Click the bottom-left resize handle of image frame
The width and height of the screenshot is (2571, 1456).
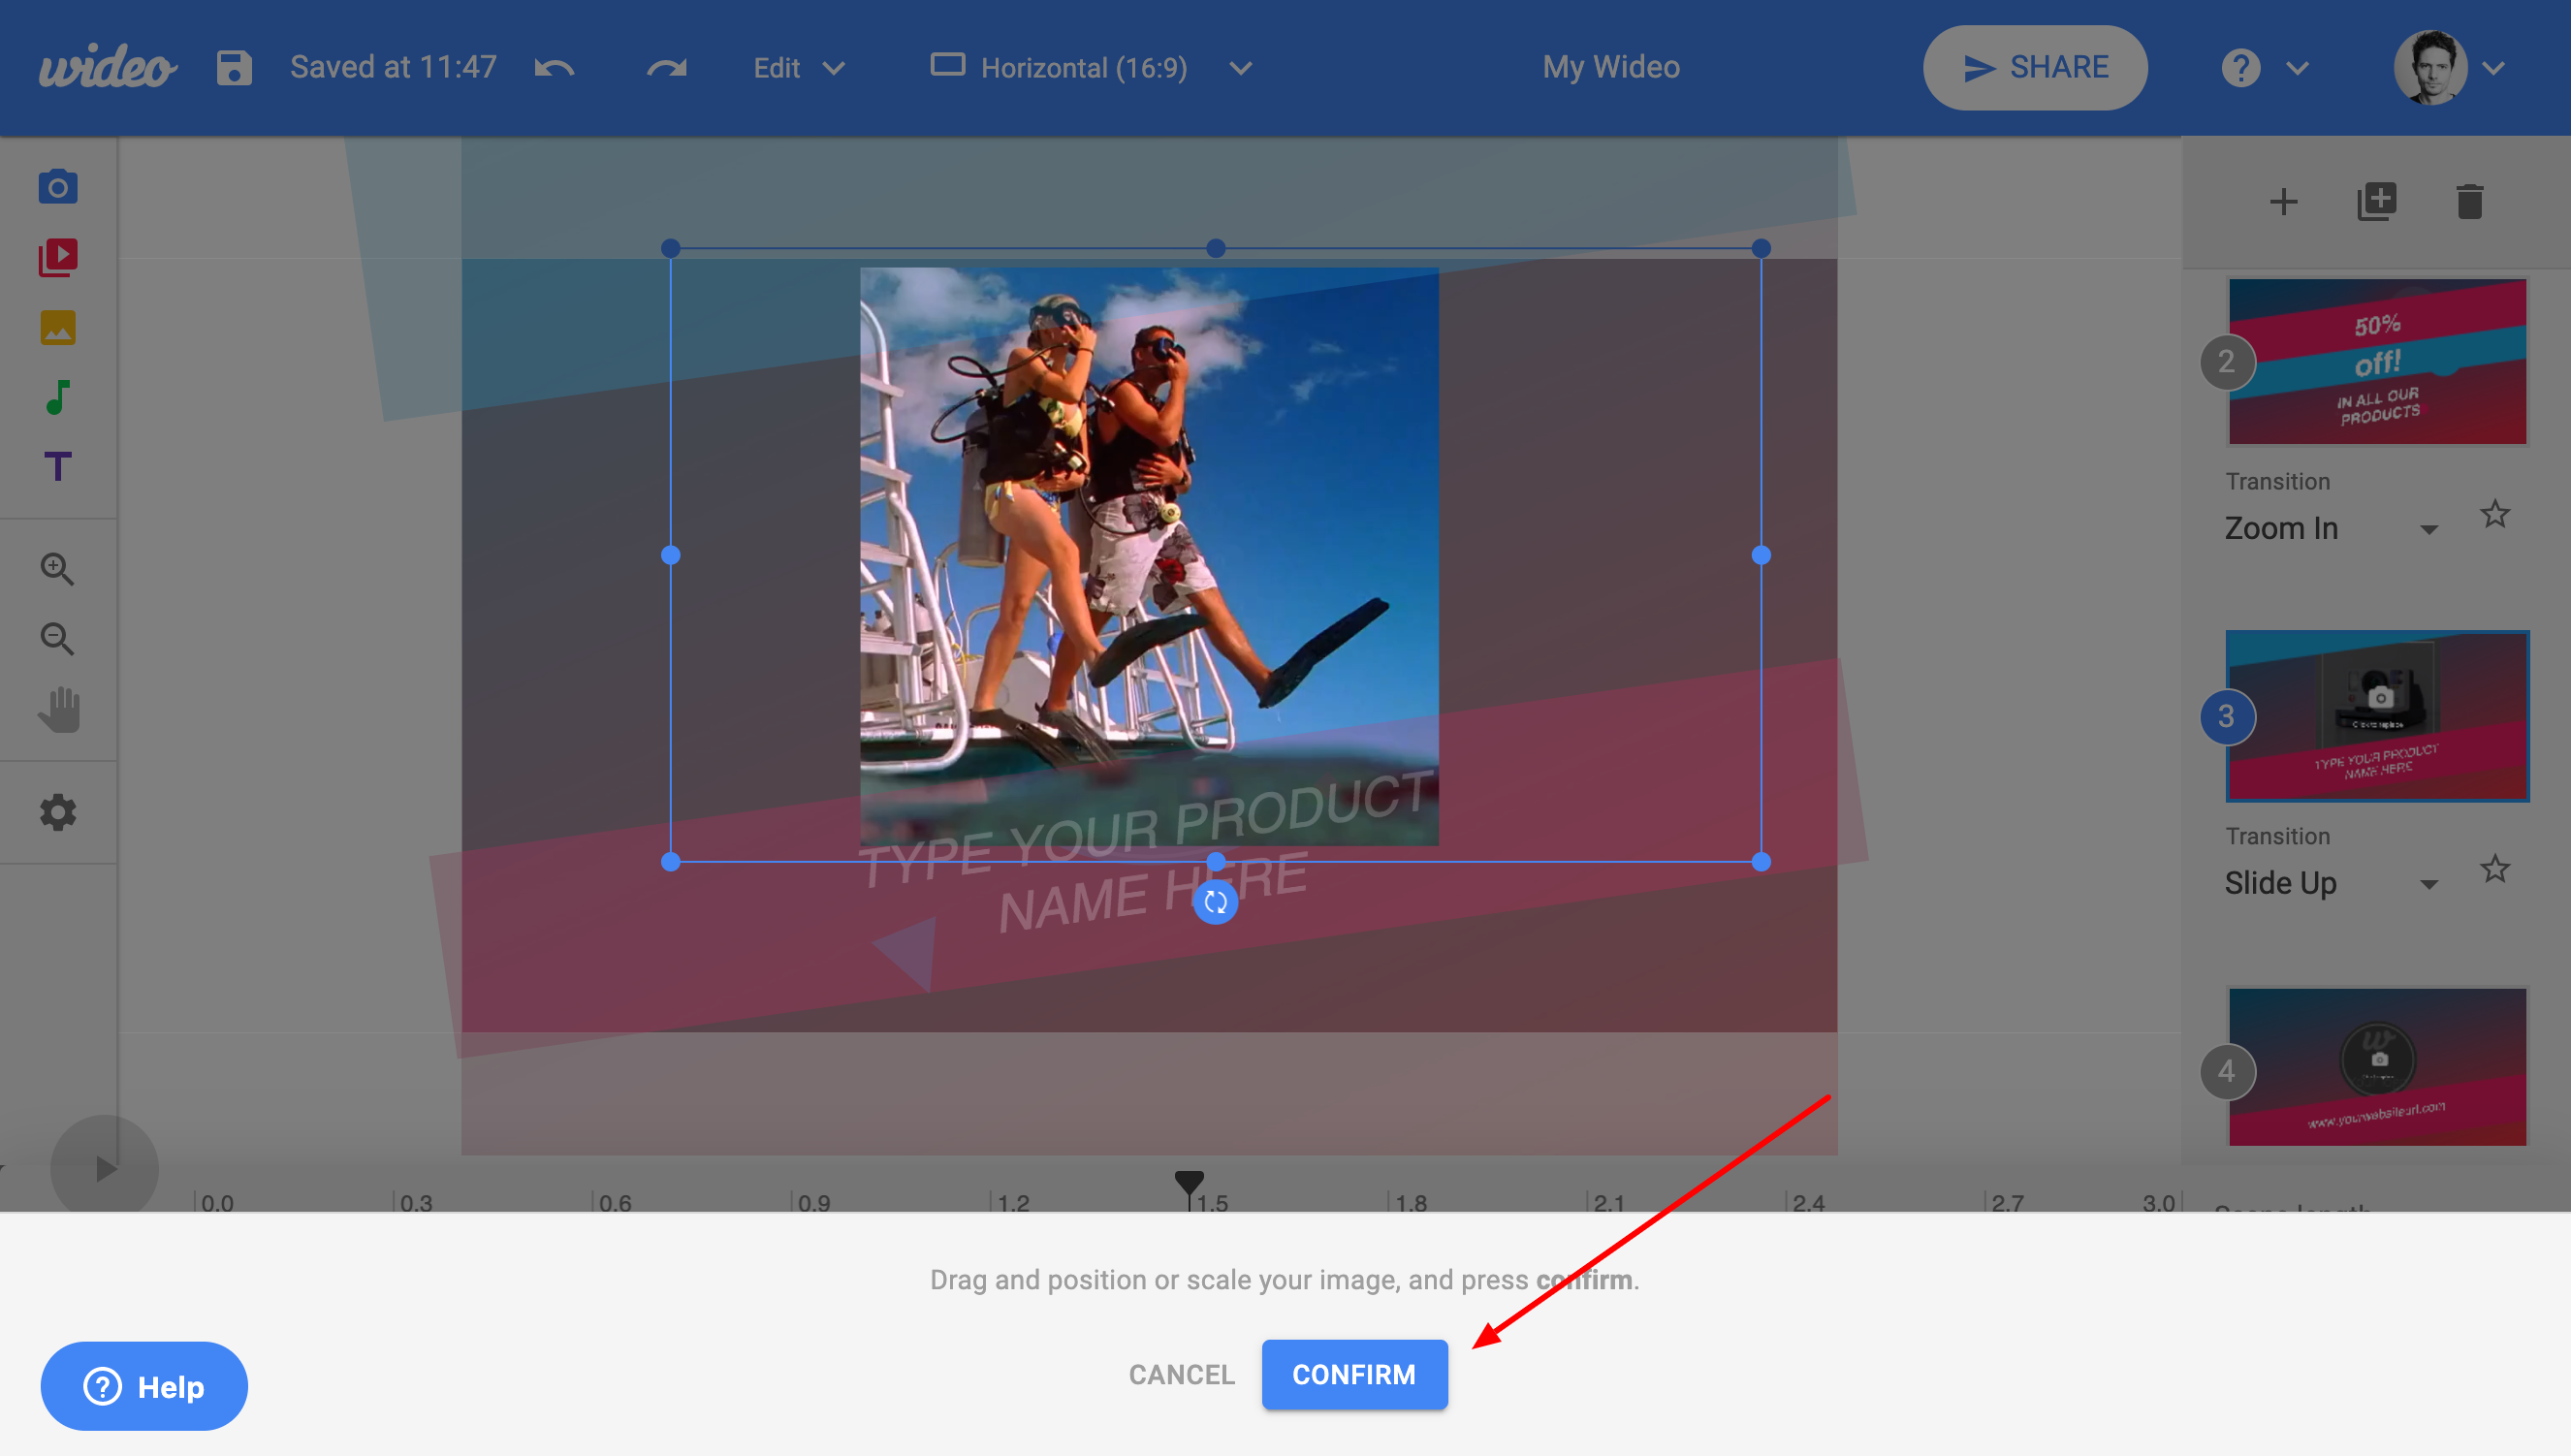671,861
